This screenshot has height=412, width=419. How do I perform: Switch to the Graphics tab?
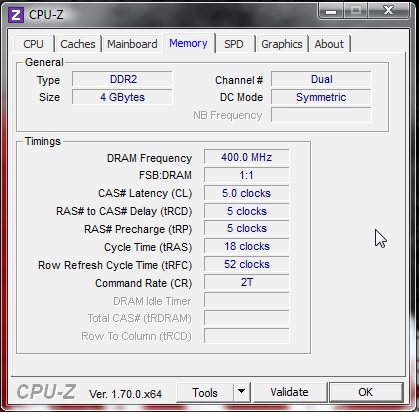(x=282, y=44)
